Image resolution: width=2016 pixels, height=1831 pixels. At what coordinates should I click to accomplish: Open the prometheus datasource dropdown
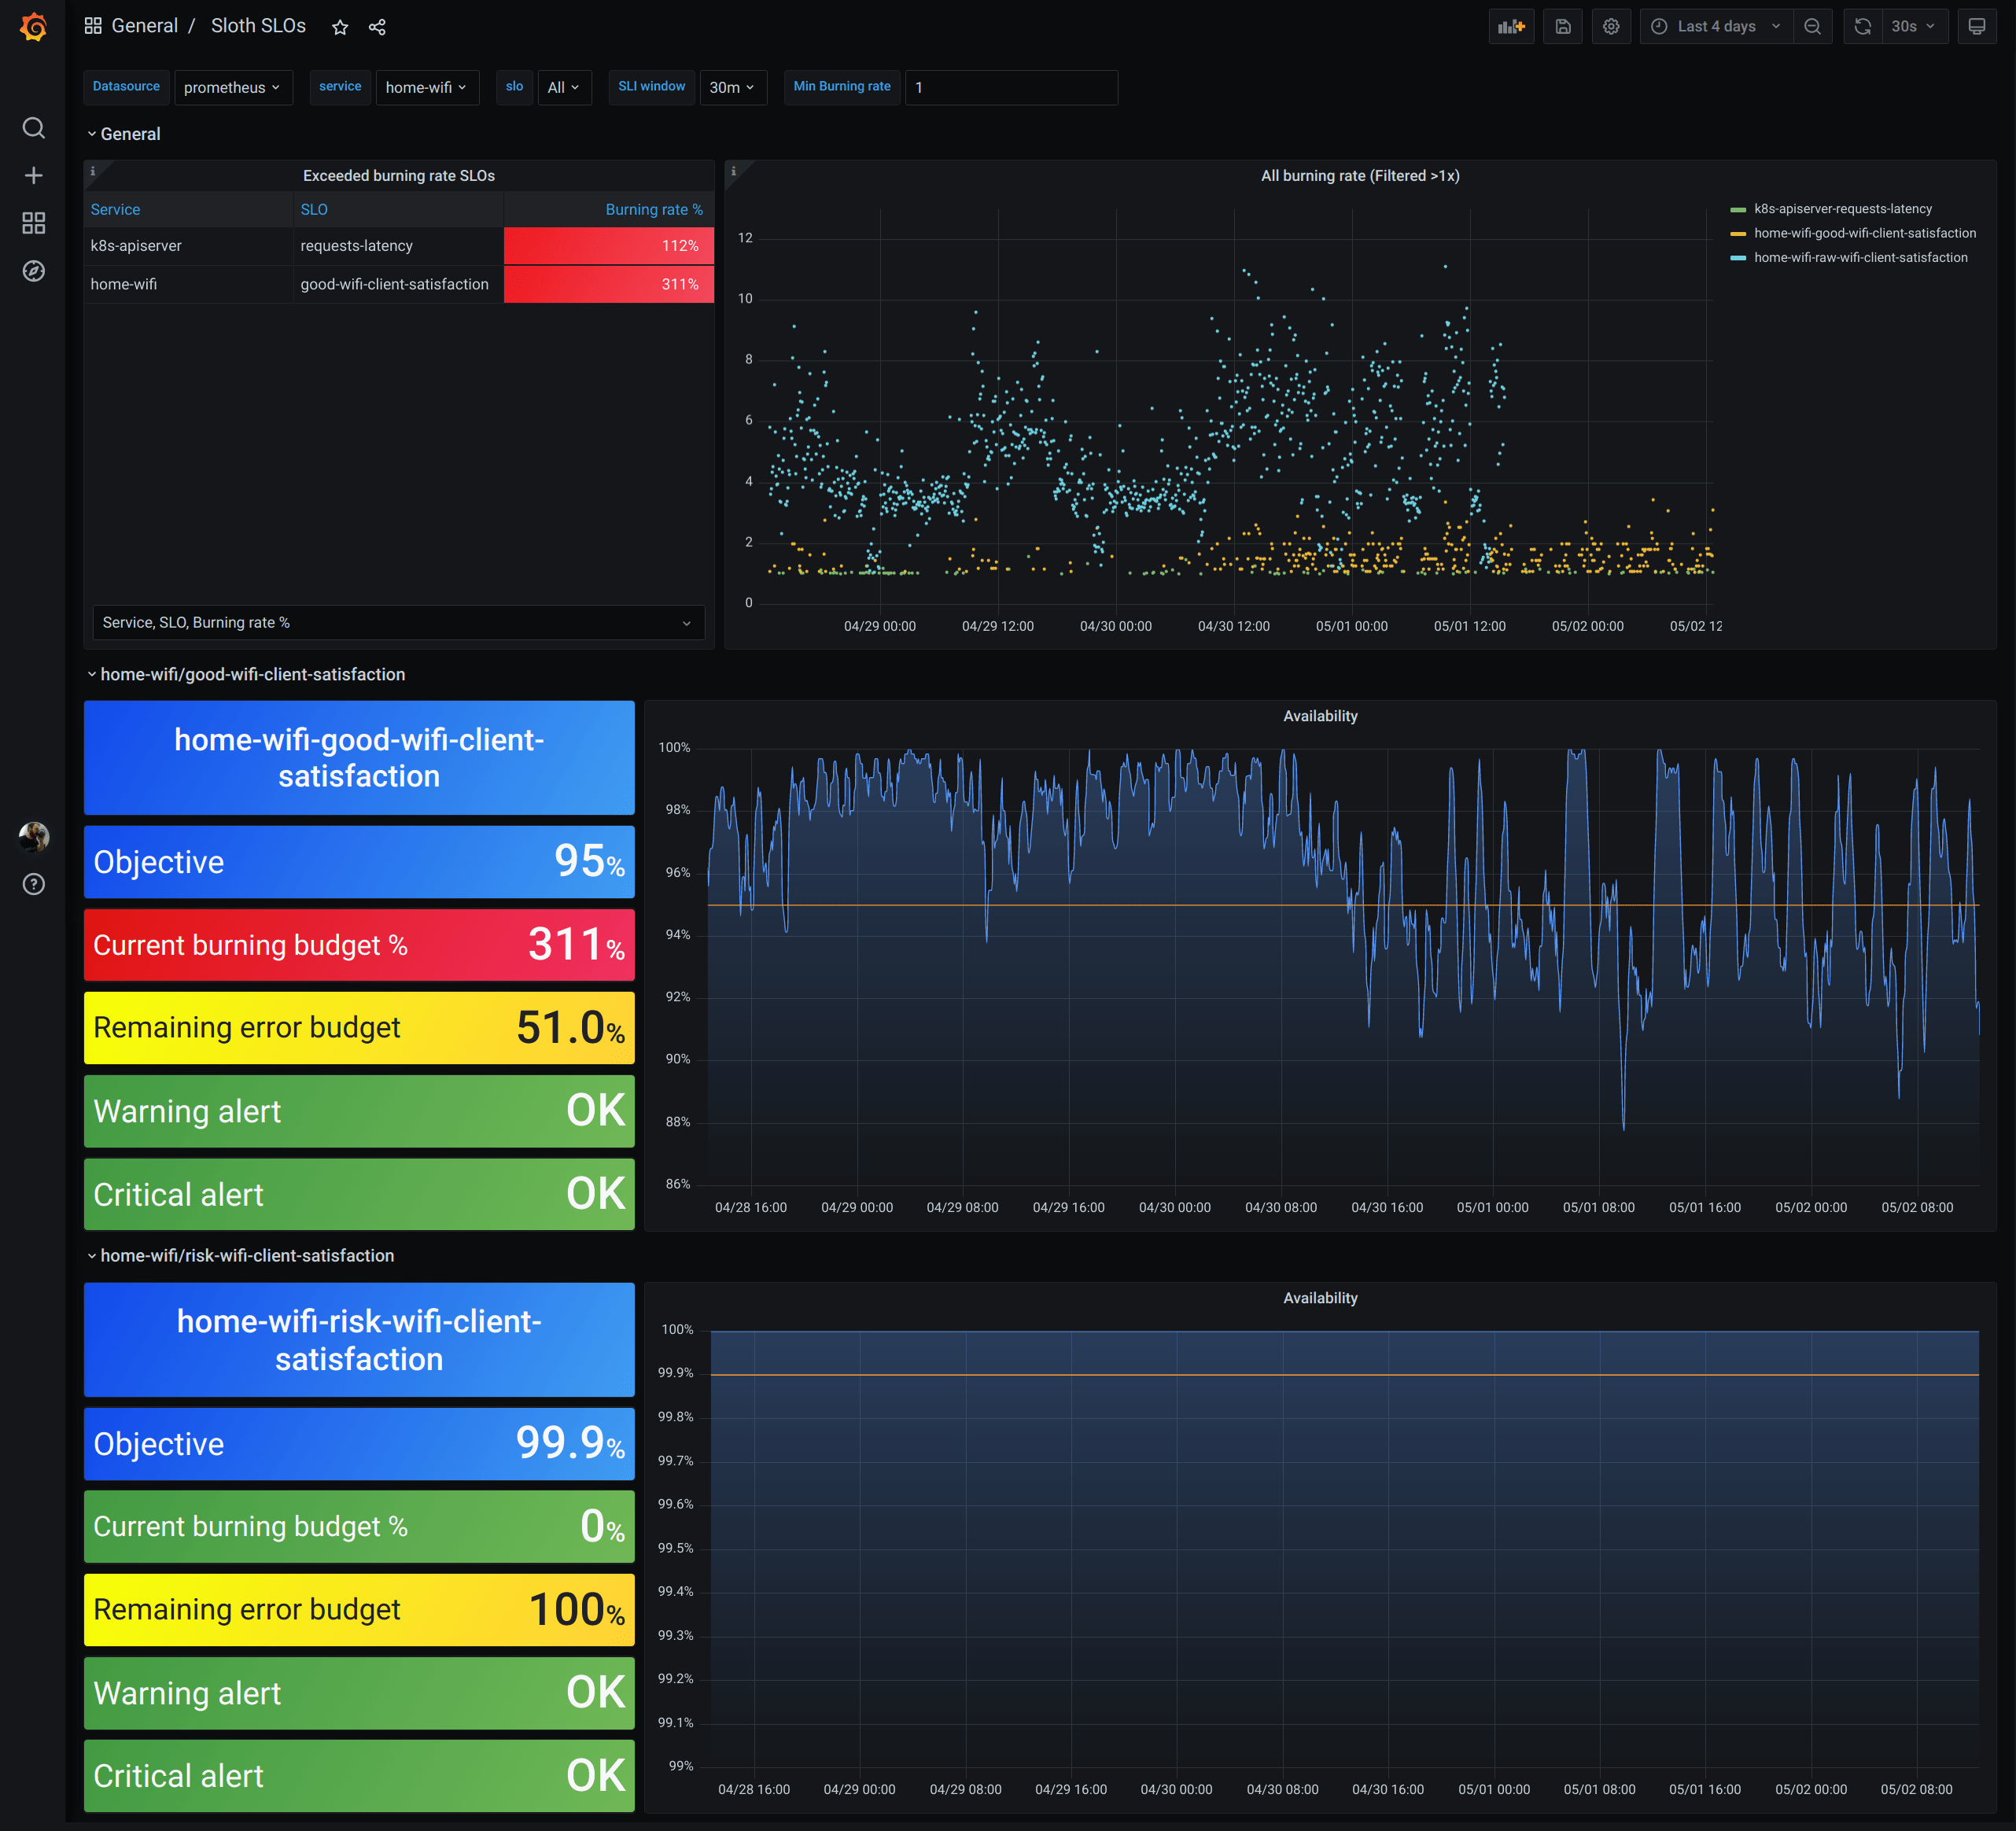point(232,87)
